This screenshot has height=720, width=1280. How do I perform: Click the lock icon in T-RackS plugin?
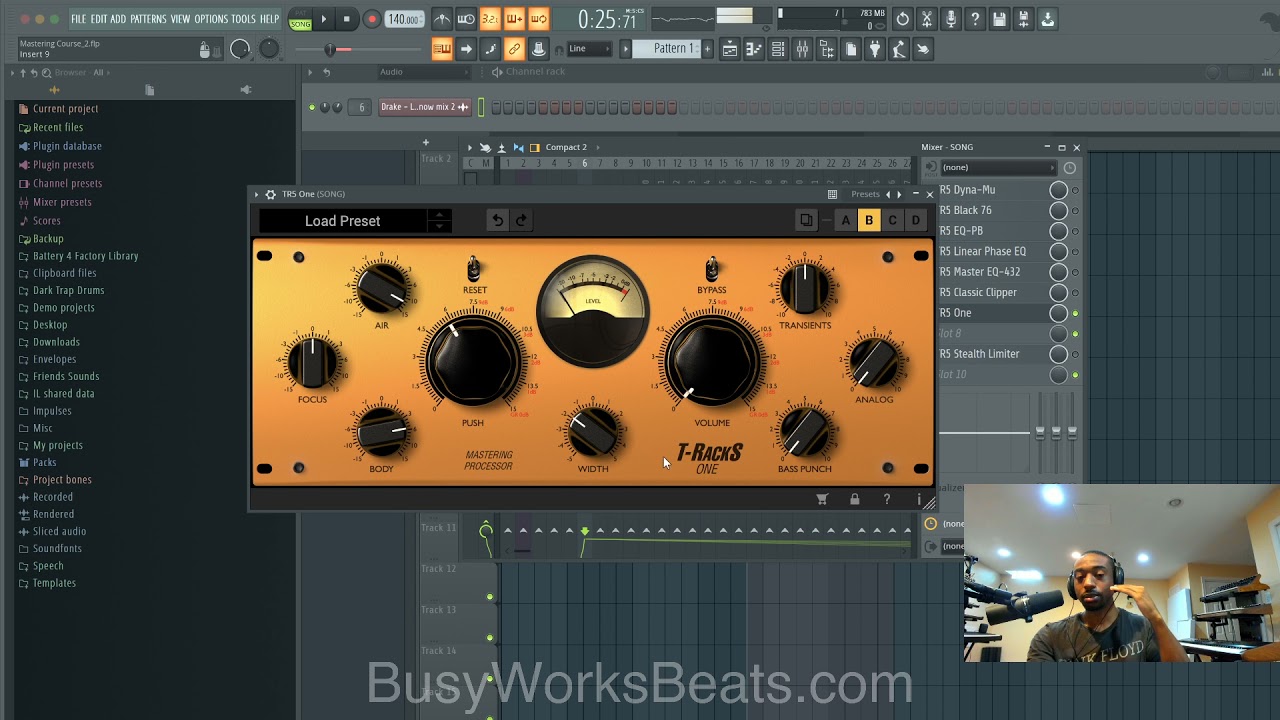pyautogui.click(x=854, y=499)
